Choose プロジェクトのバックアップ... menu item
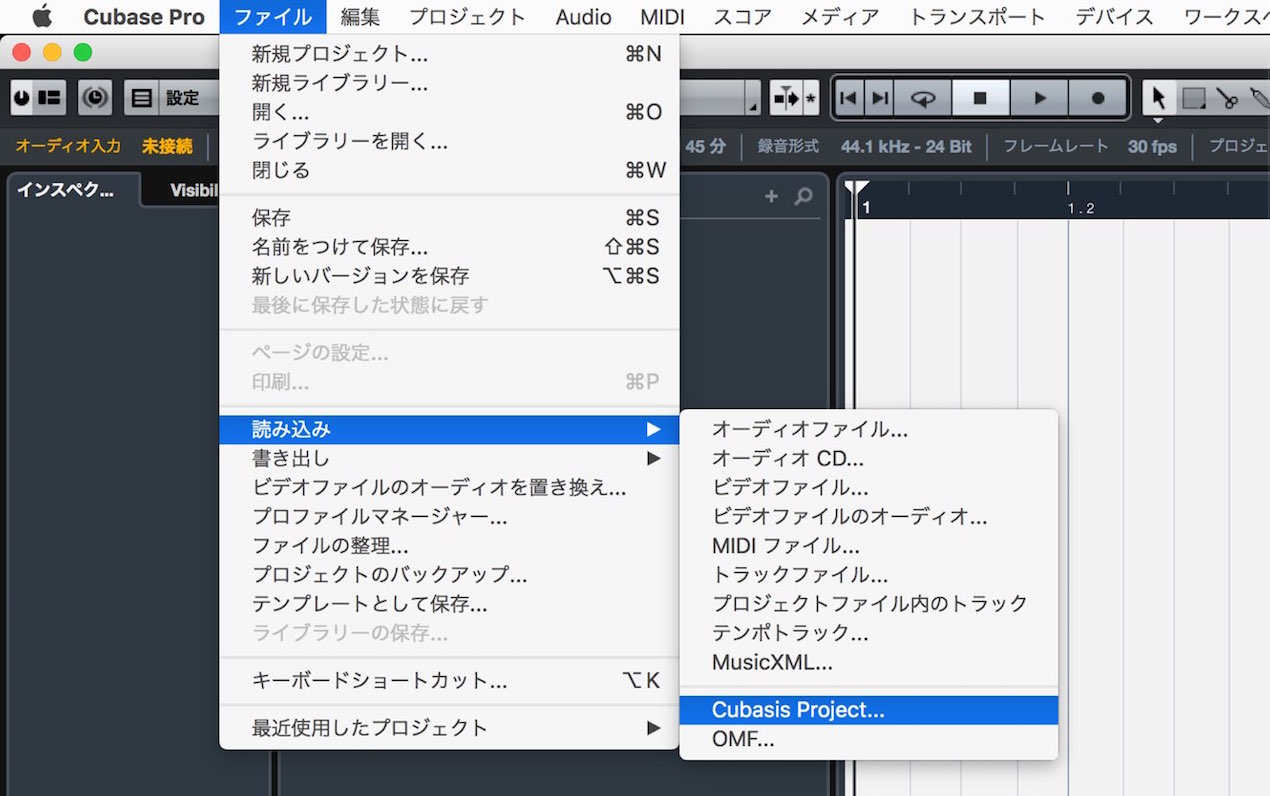 pos(449,575)
